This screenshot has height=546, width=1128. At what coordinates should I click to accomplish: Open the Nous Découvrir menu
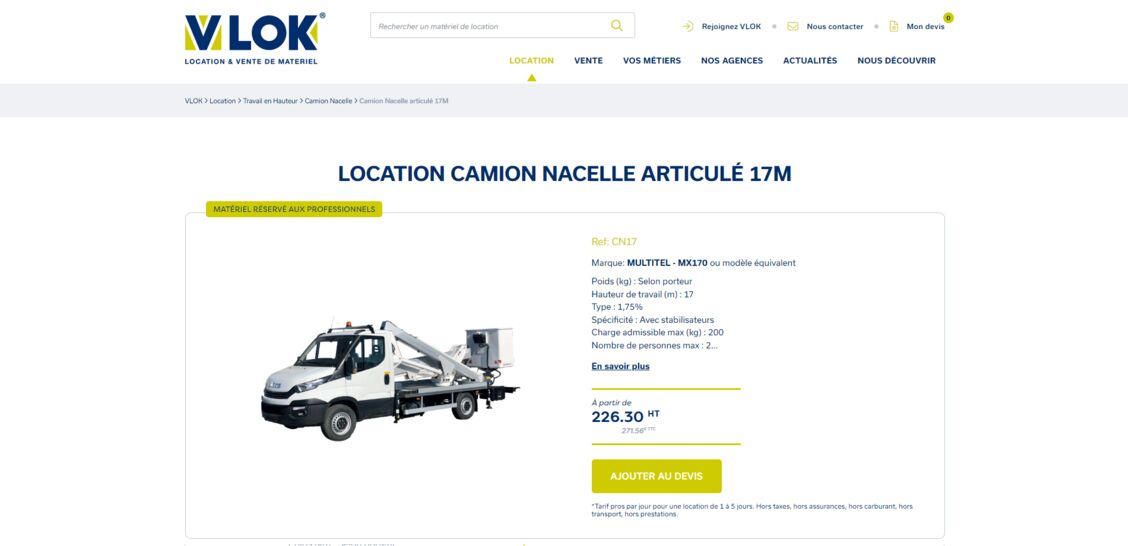(896, 60)
